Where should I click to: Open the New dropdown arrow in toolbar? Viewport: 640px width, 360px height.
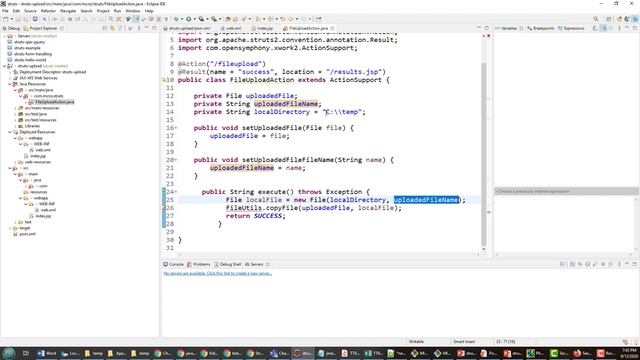tap(11, 19)
